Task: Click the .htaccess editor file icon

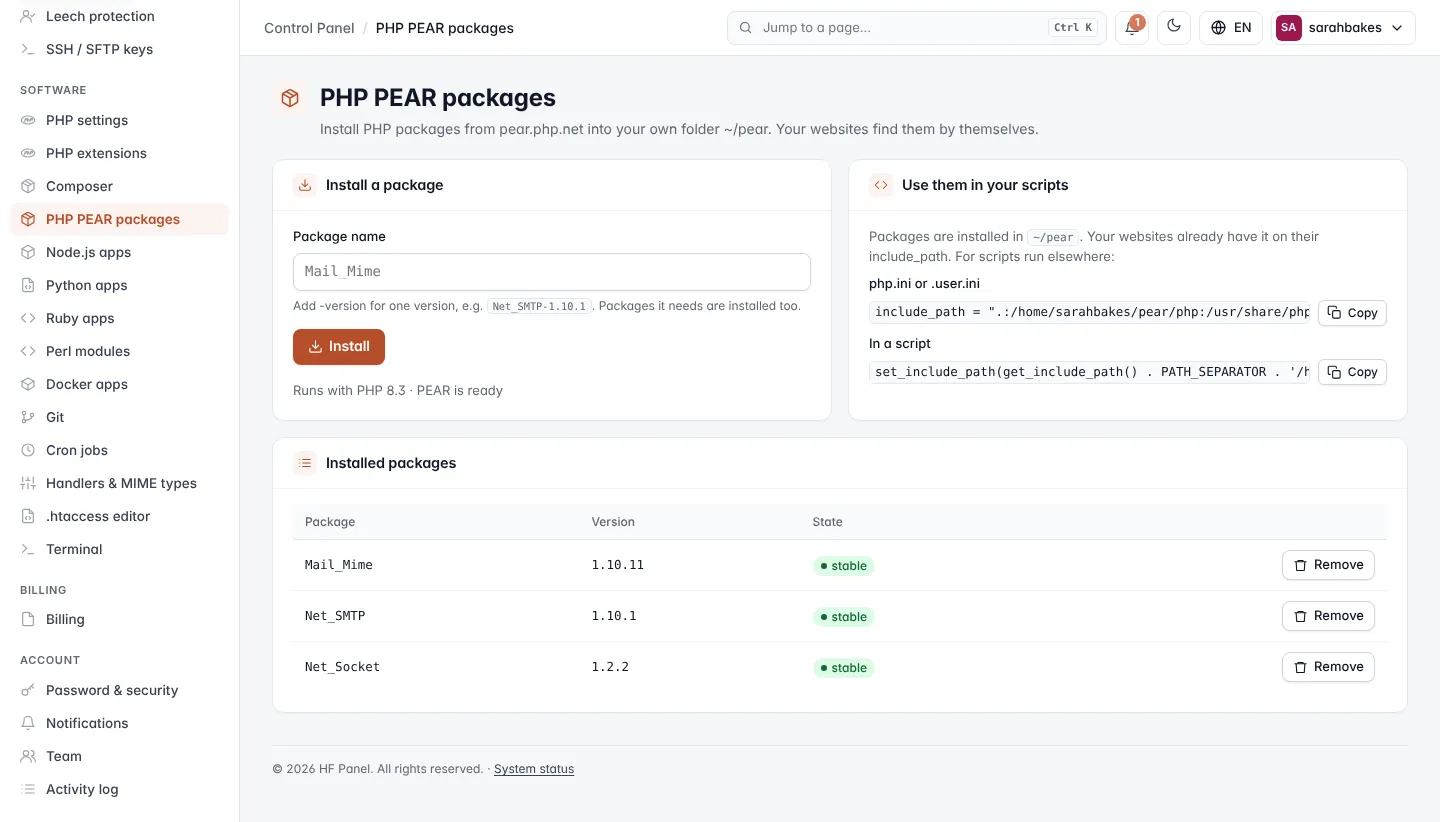Action: [28, 516]
